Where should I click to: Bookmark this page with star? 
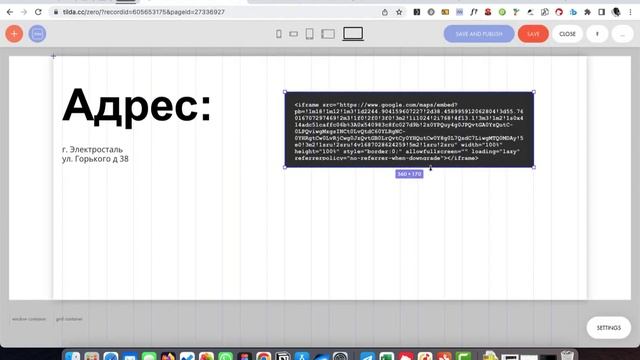(399, 12)
